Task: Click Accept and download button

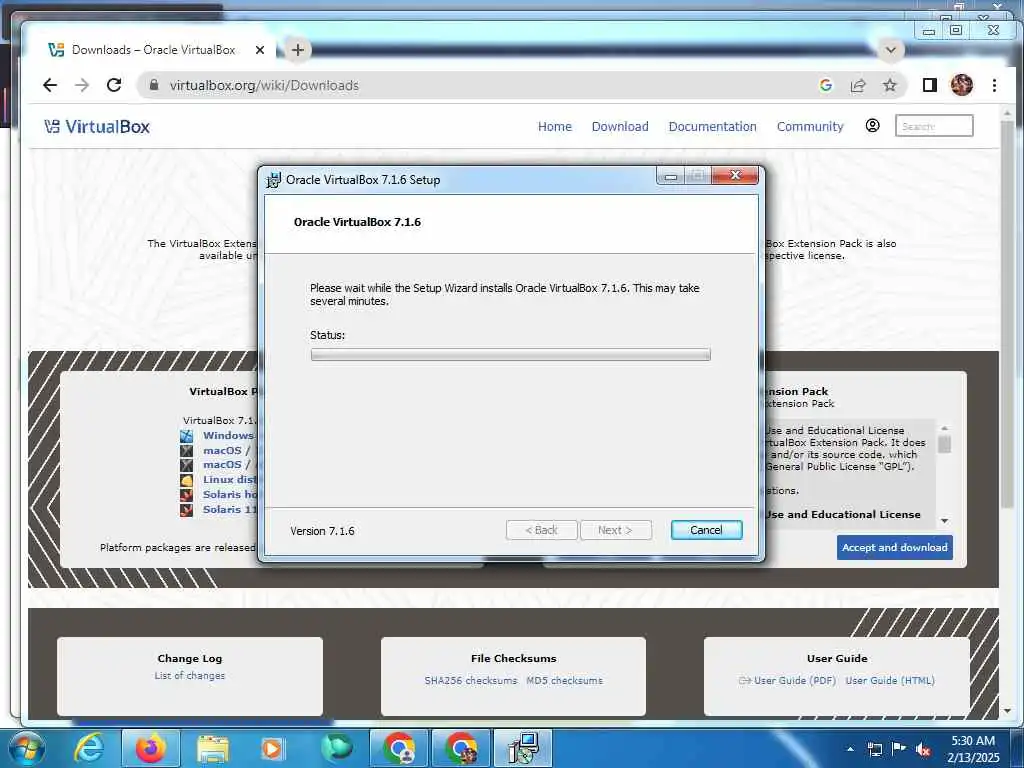Action: coord(895,547)
